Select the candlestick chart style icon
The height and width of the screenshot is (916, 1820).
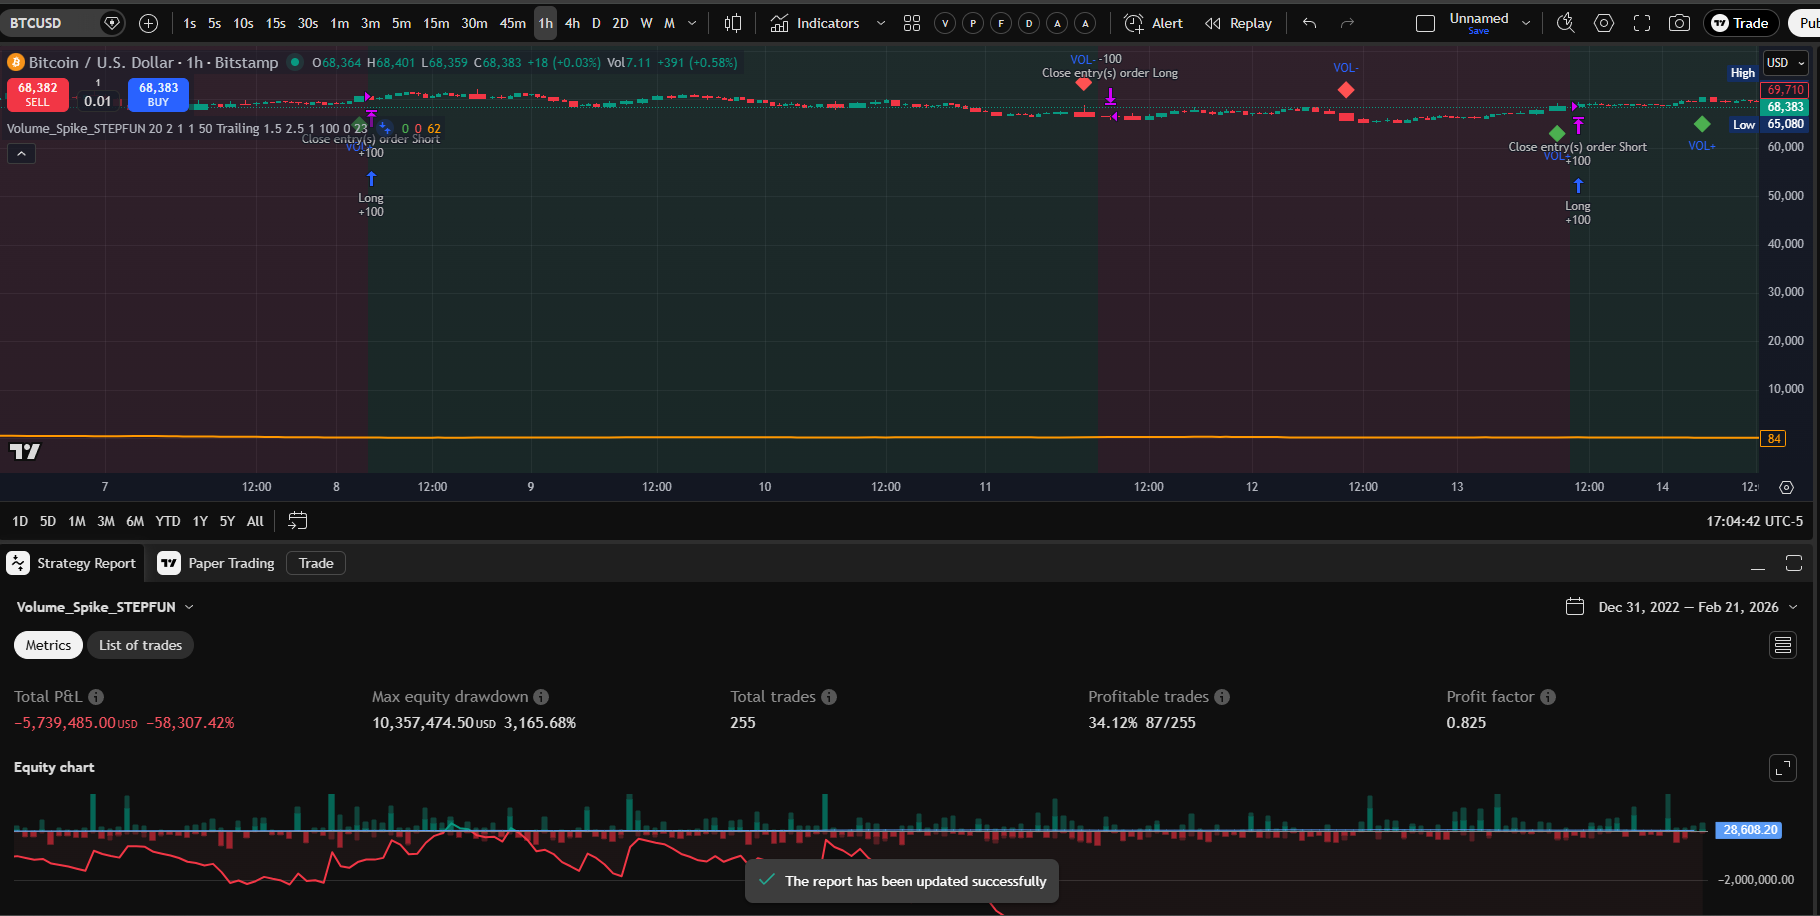(x=733, y=22)
